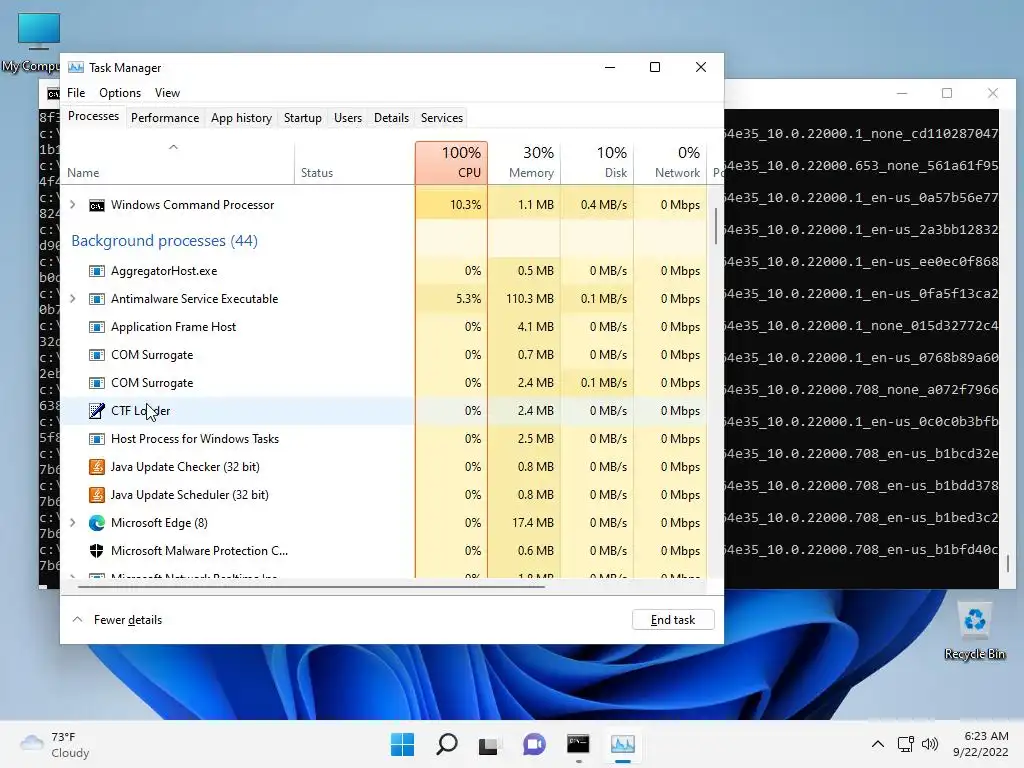The height and width of the screenshot is (768, 1024).
Task: Click Host Process for Windows Tasks icon
Action: pos(97,439)
